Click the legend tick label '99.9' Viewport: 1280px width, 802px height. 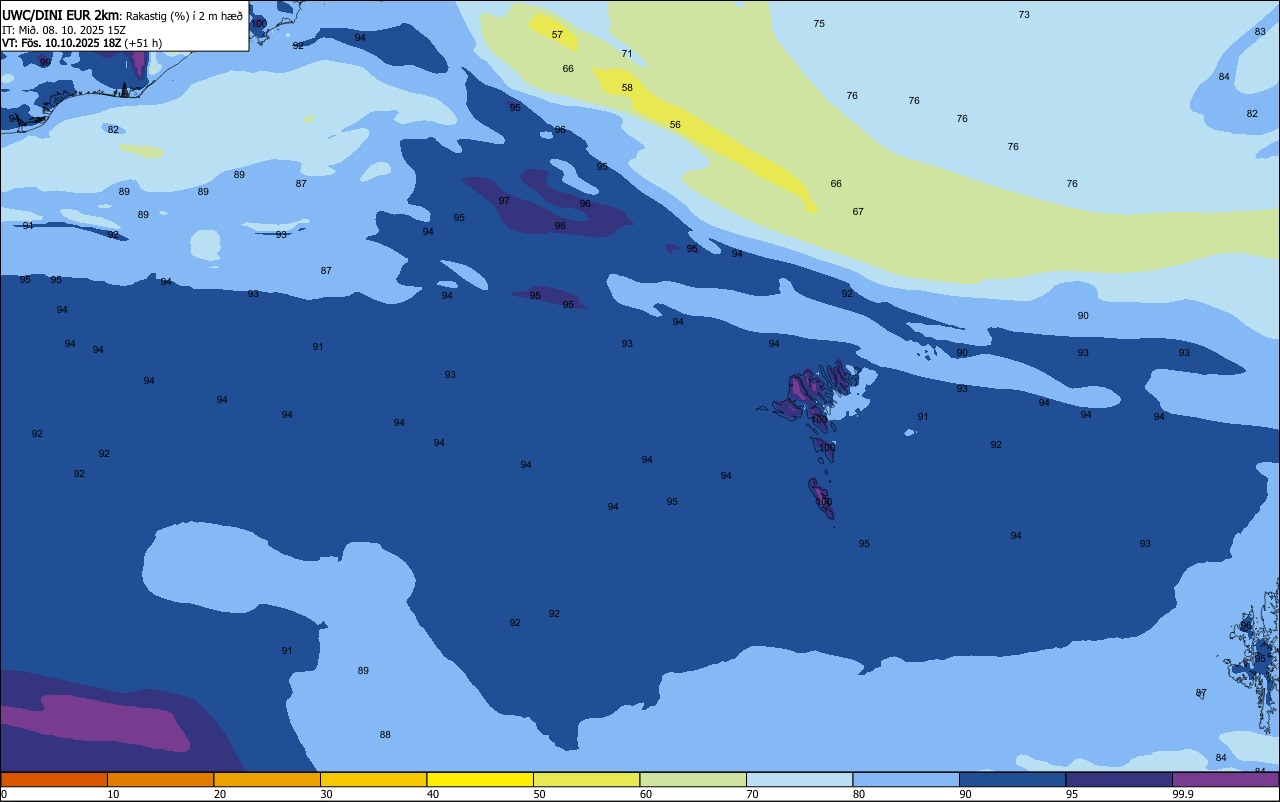tap(1184, 794)
